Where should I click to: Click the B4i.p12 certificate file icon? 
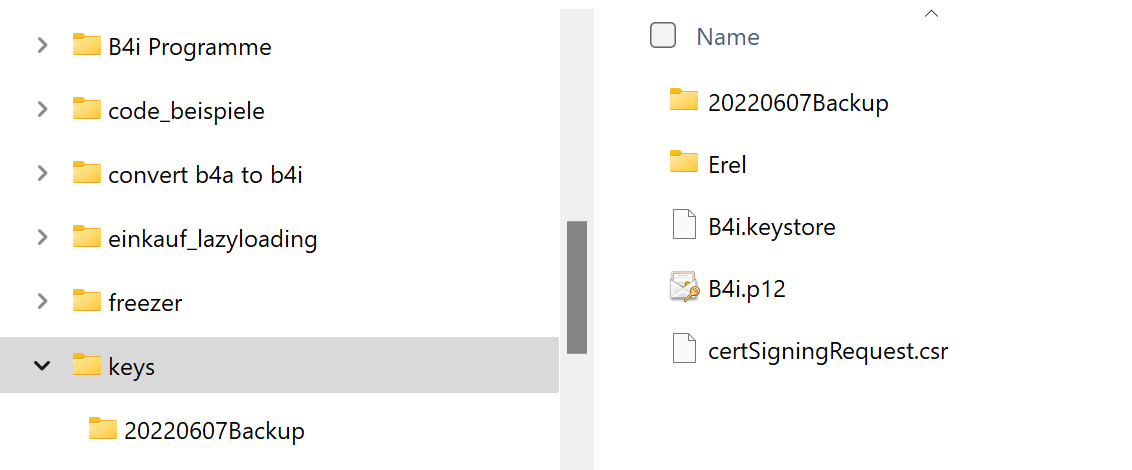[684, 288]
